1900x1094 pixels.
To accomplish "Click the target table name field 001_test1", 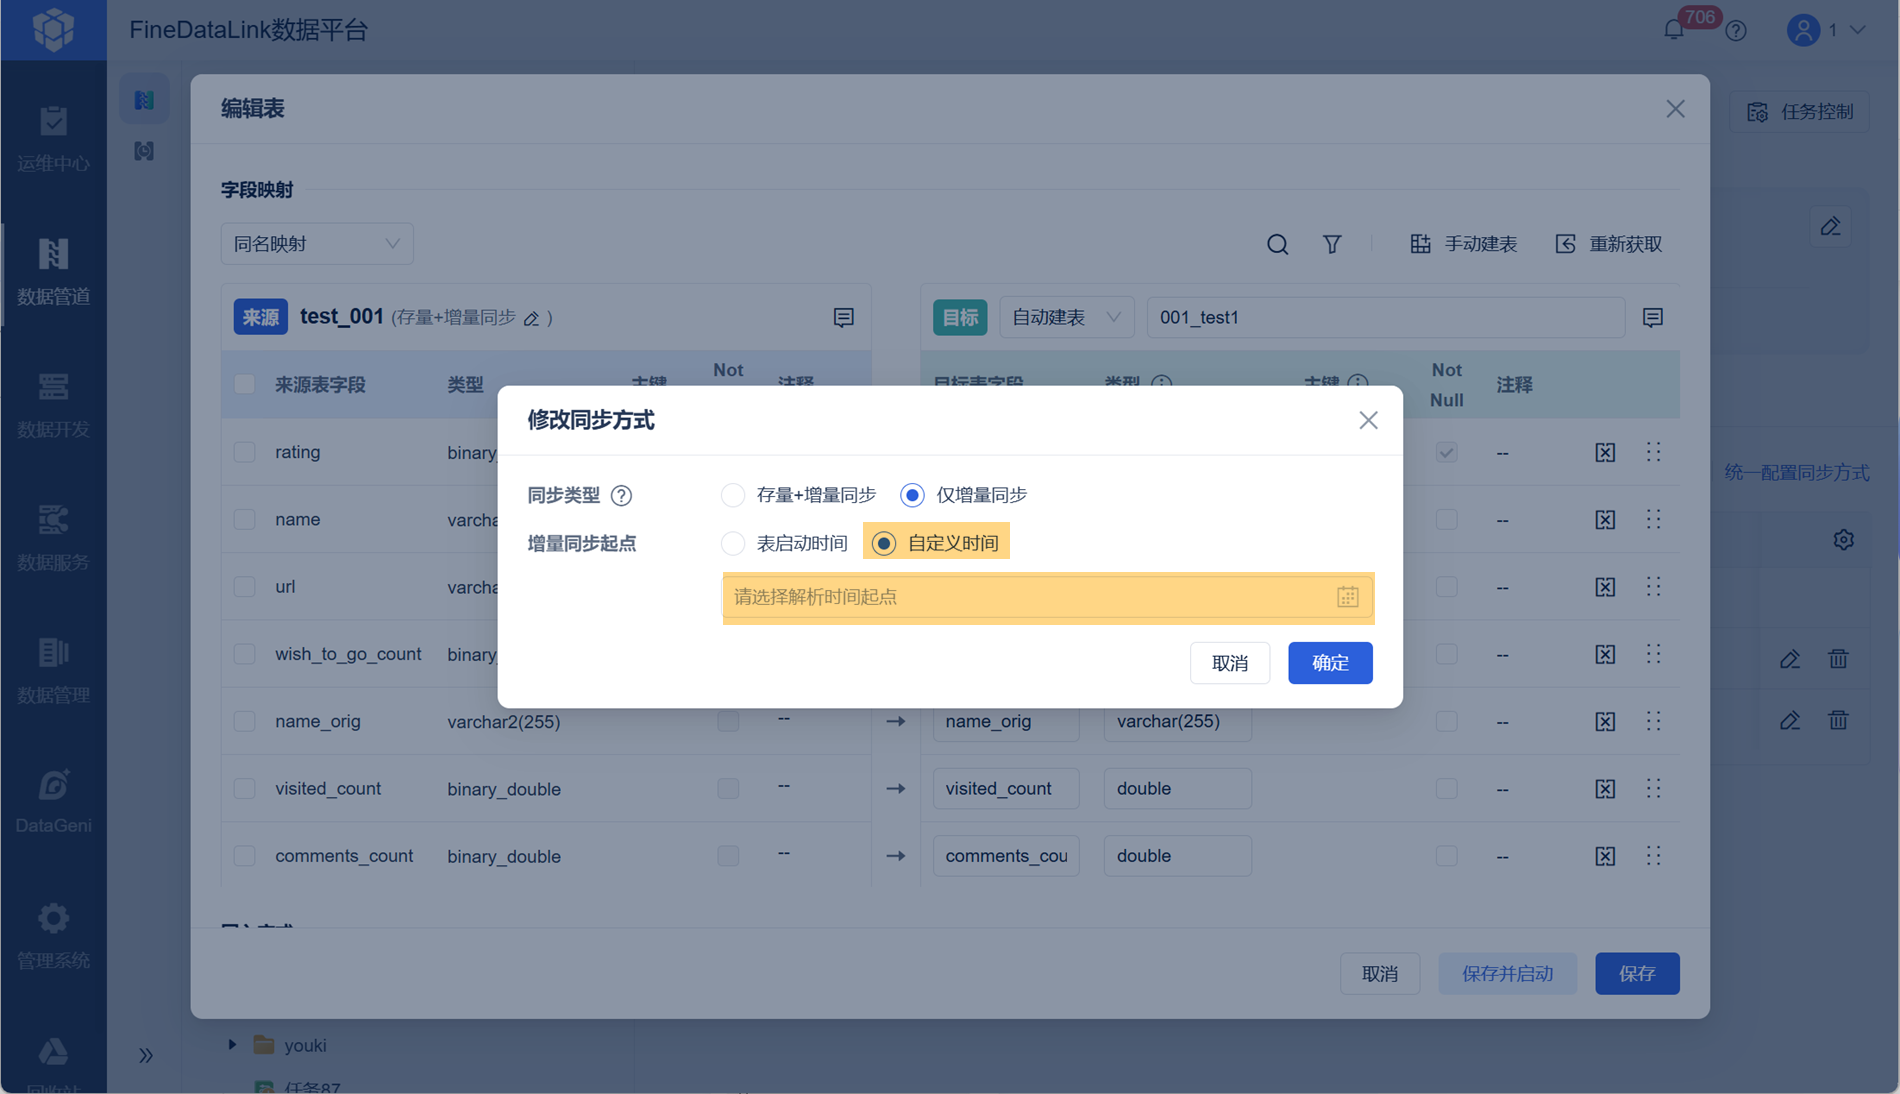I will 1385,317.
